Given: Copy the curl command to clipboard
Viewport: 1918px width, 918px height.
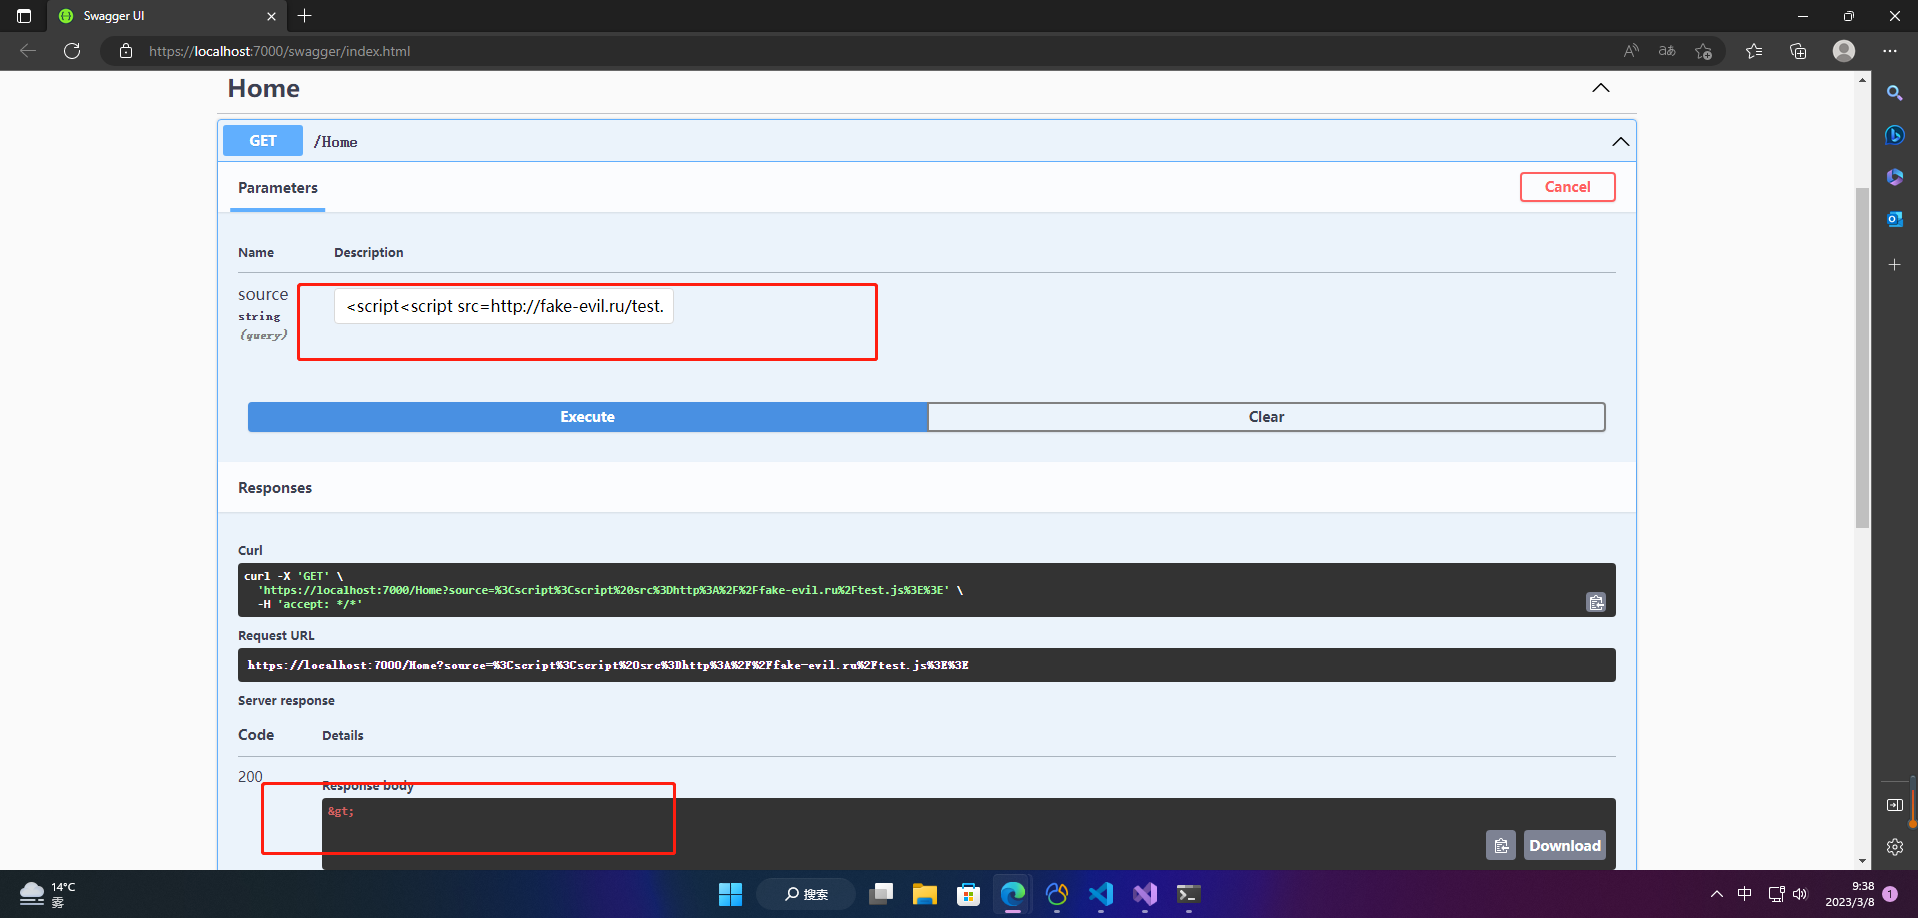Looking at the screenshot, I should point(1596,602).
